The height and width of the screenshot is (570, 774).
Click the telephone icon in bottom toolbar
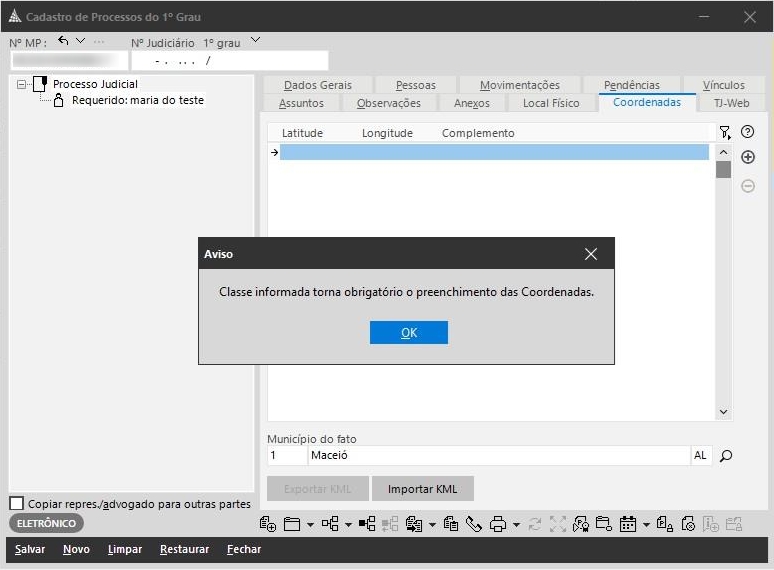tap(473, 524)
